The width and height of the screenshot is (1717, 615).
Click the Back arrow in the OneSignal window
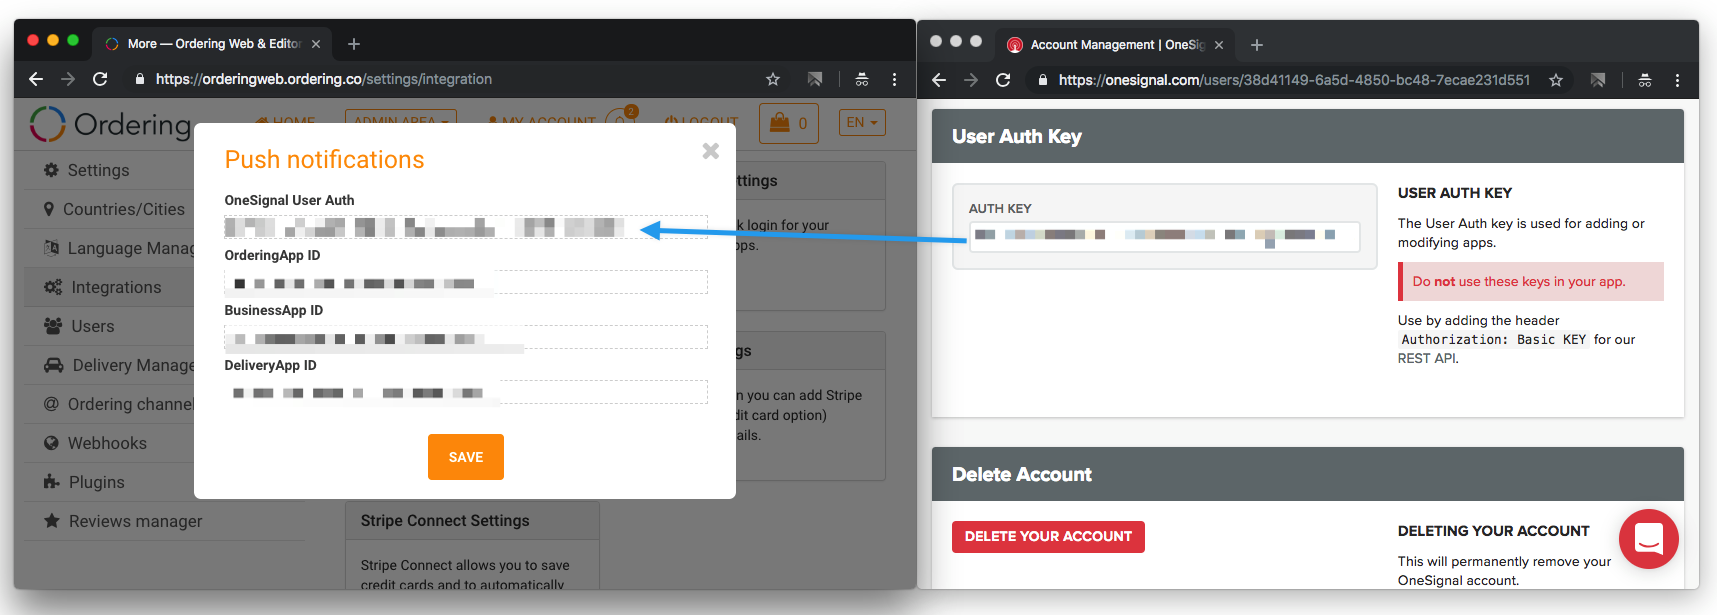point(939,80)
